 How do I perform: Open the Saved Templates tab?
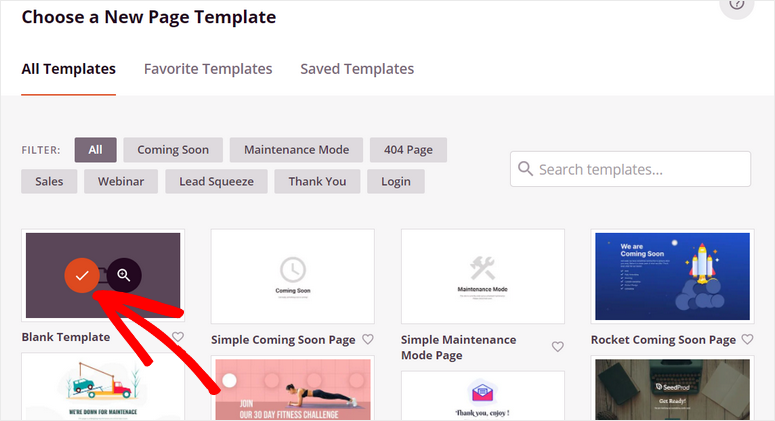(x=357, y=69)
